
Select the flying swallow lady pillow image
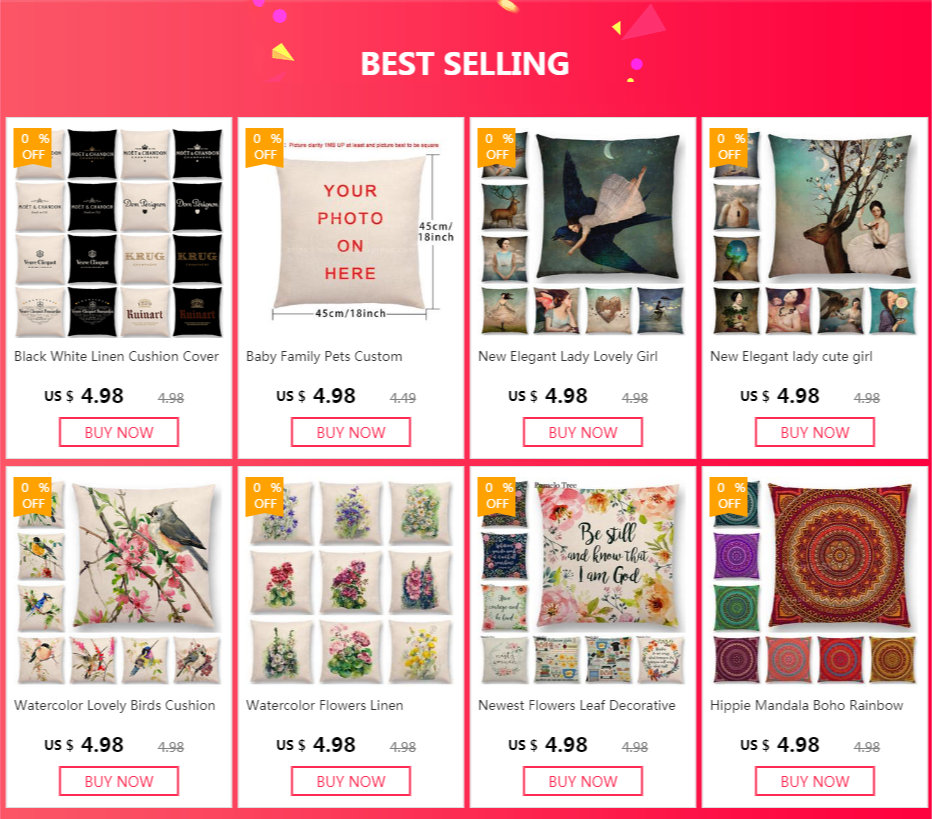pos(607,206)
